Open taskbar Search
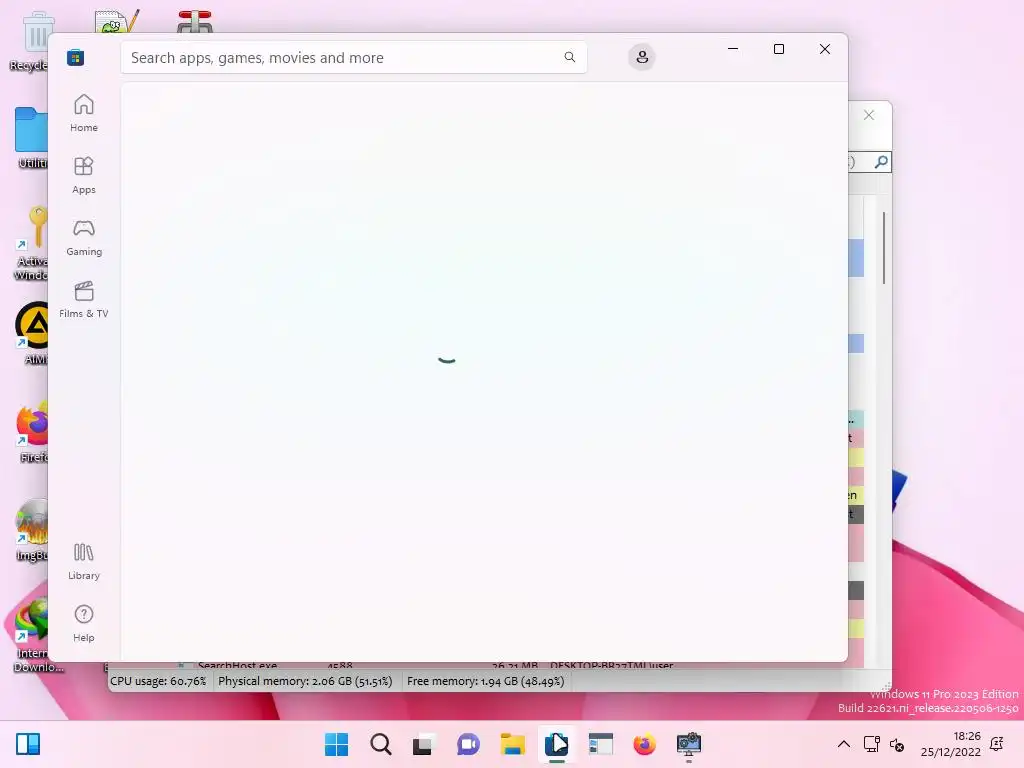The width and height of the screenshot is (1024, 768). 381,744
